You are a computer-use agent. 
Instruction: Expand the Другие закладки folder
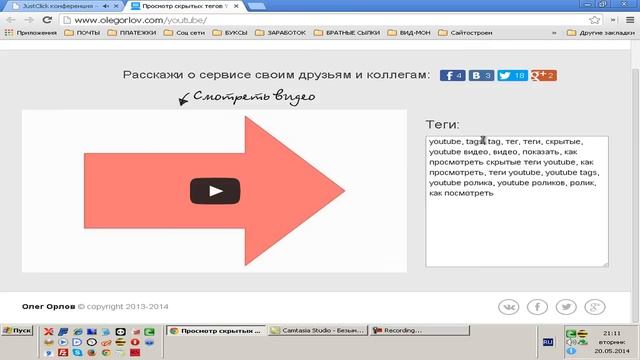pos(601,33)
